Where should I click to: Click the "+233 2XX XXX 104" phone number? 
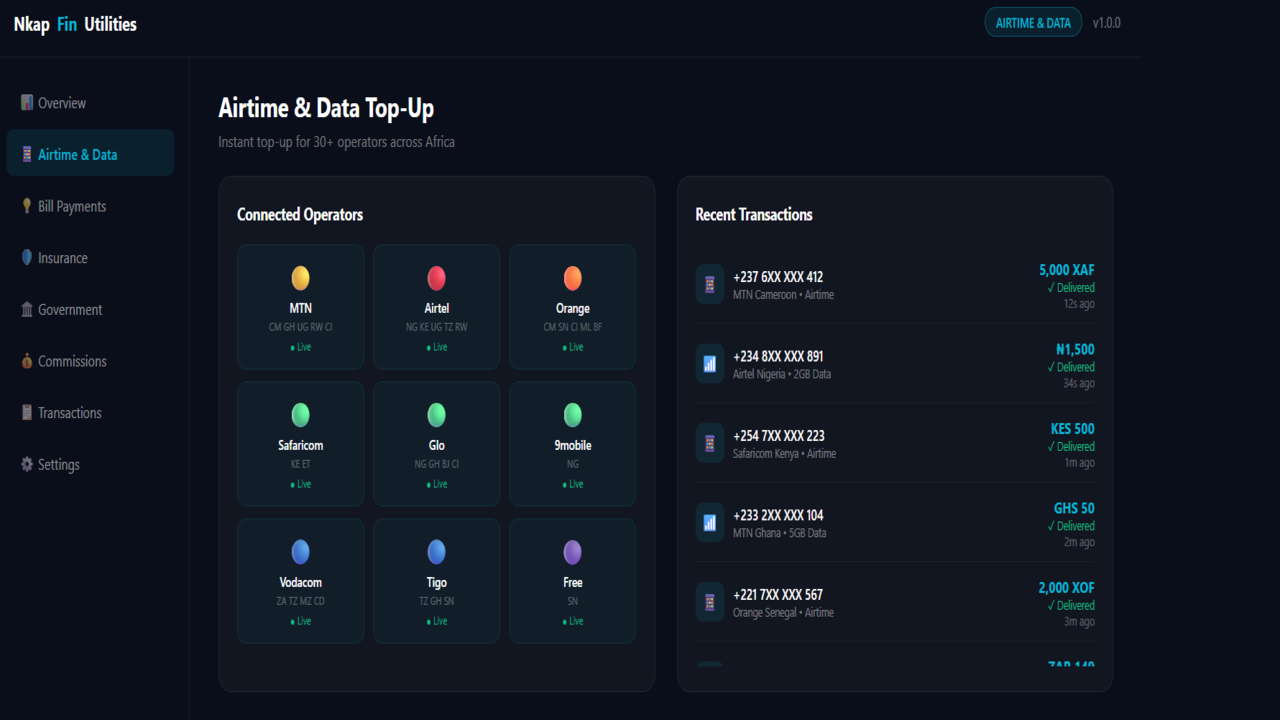pos(778,515)
